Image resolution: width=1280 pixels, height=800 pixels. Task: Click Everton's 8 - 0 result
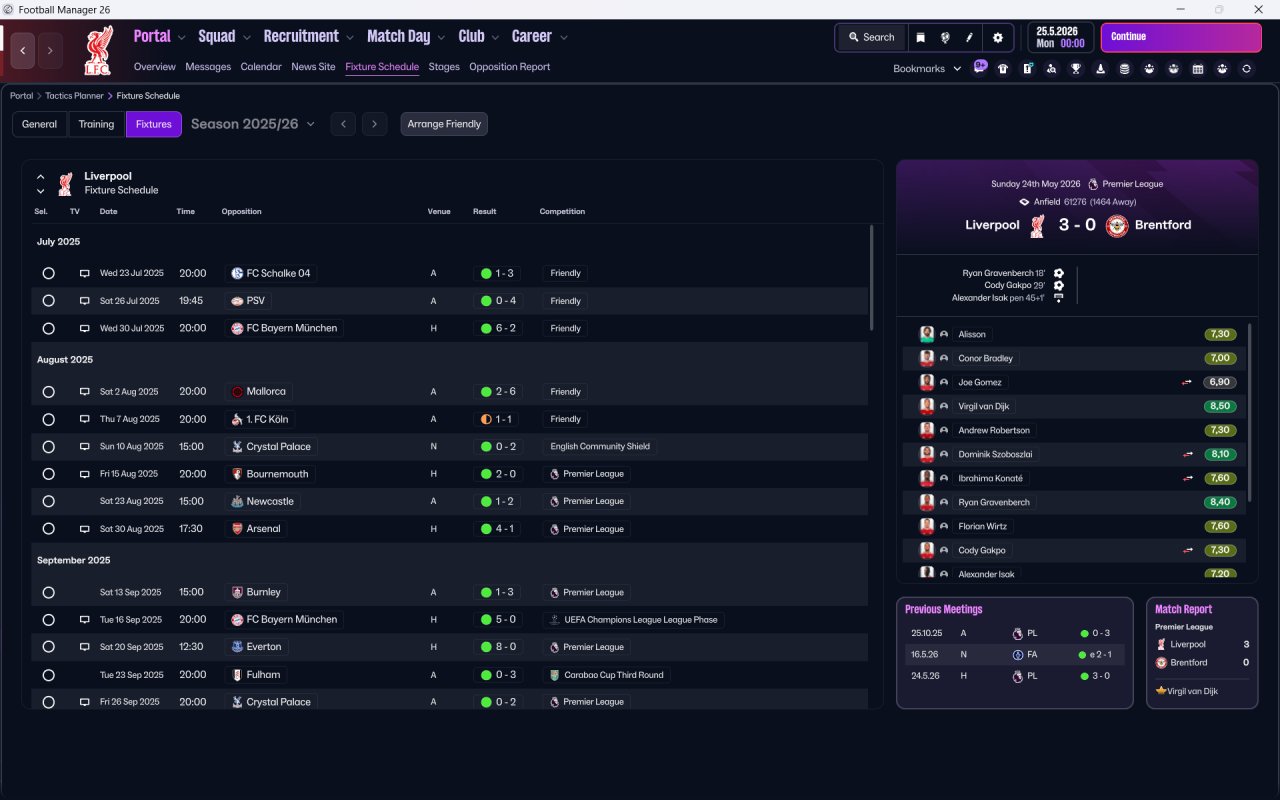tap(500, 647)
